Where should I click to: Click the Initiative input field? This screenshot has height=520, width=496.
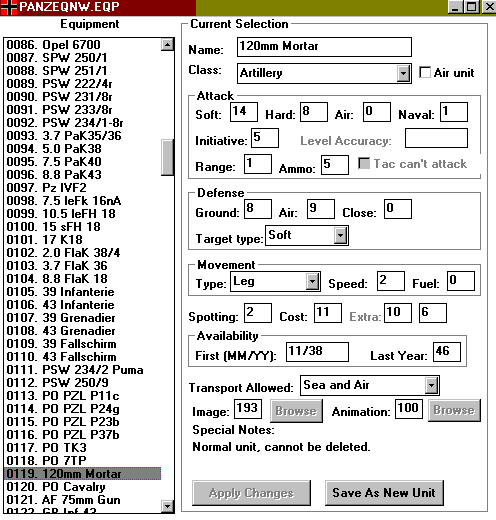265,138
